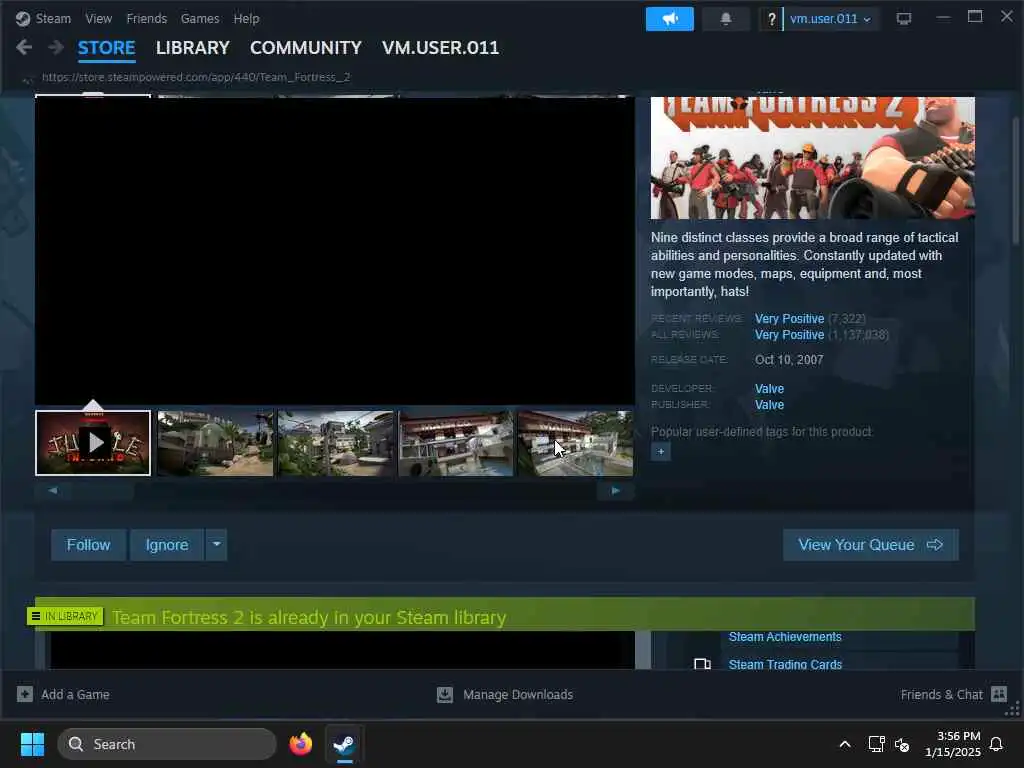Switch to the COMMUNITY tab

coord(306,48)
